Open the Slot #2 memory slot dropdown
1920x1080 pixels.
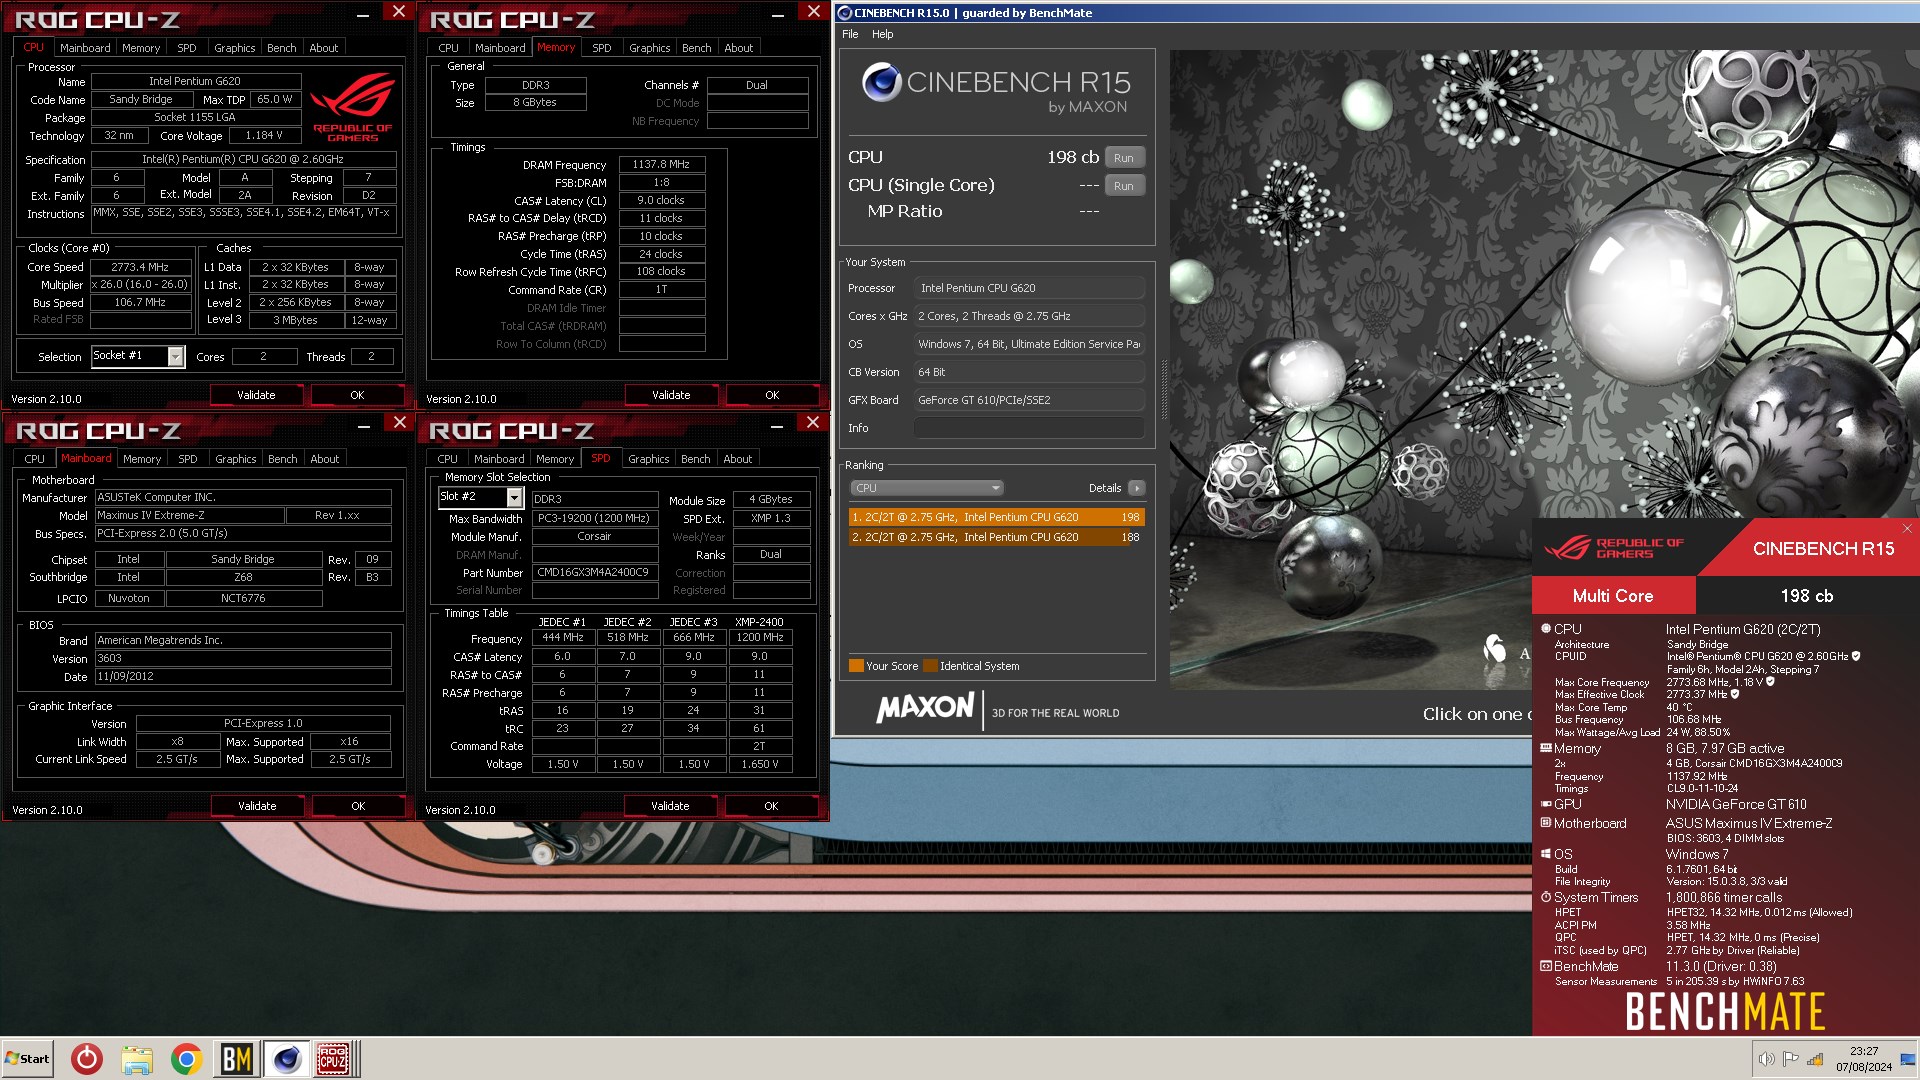(514, 497)
